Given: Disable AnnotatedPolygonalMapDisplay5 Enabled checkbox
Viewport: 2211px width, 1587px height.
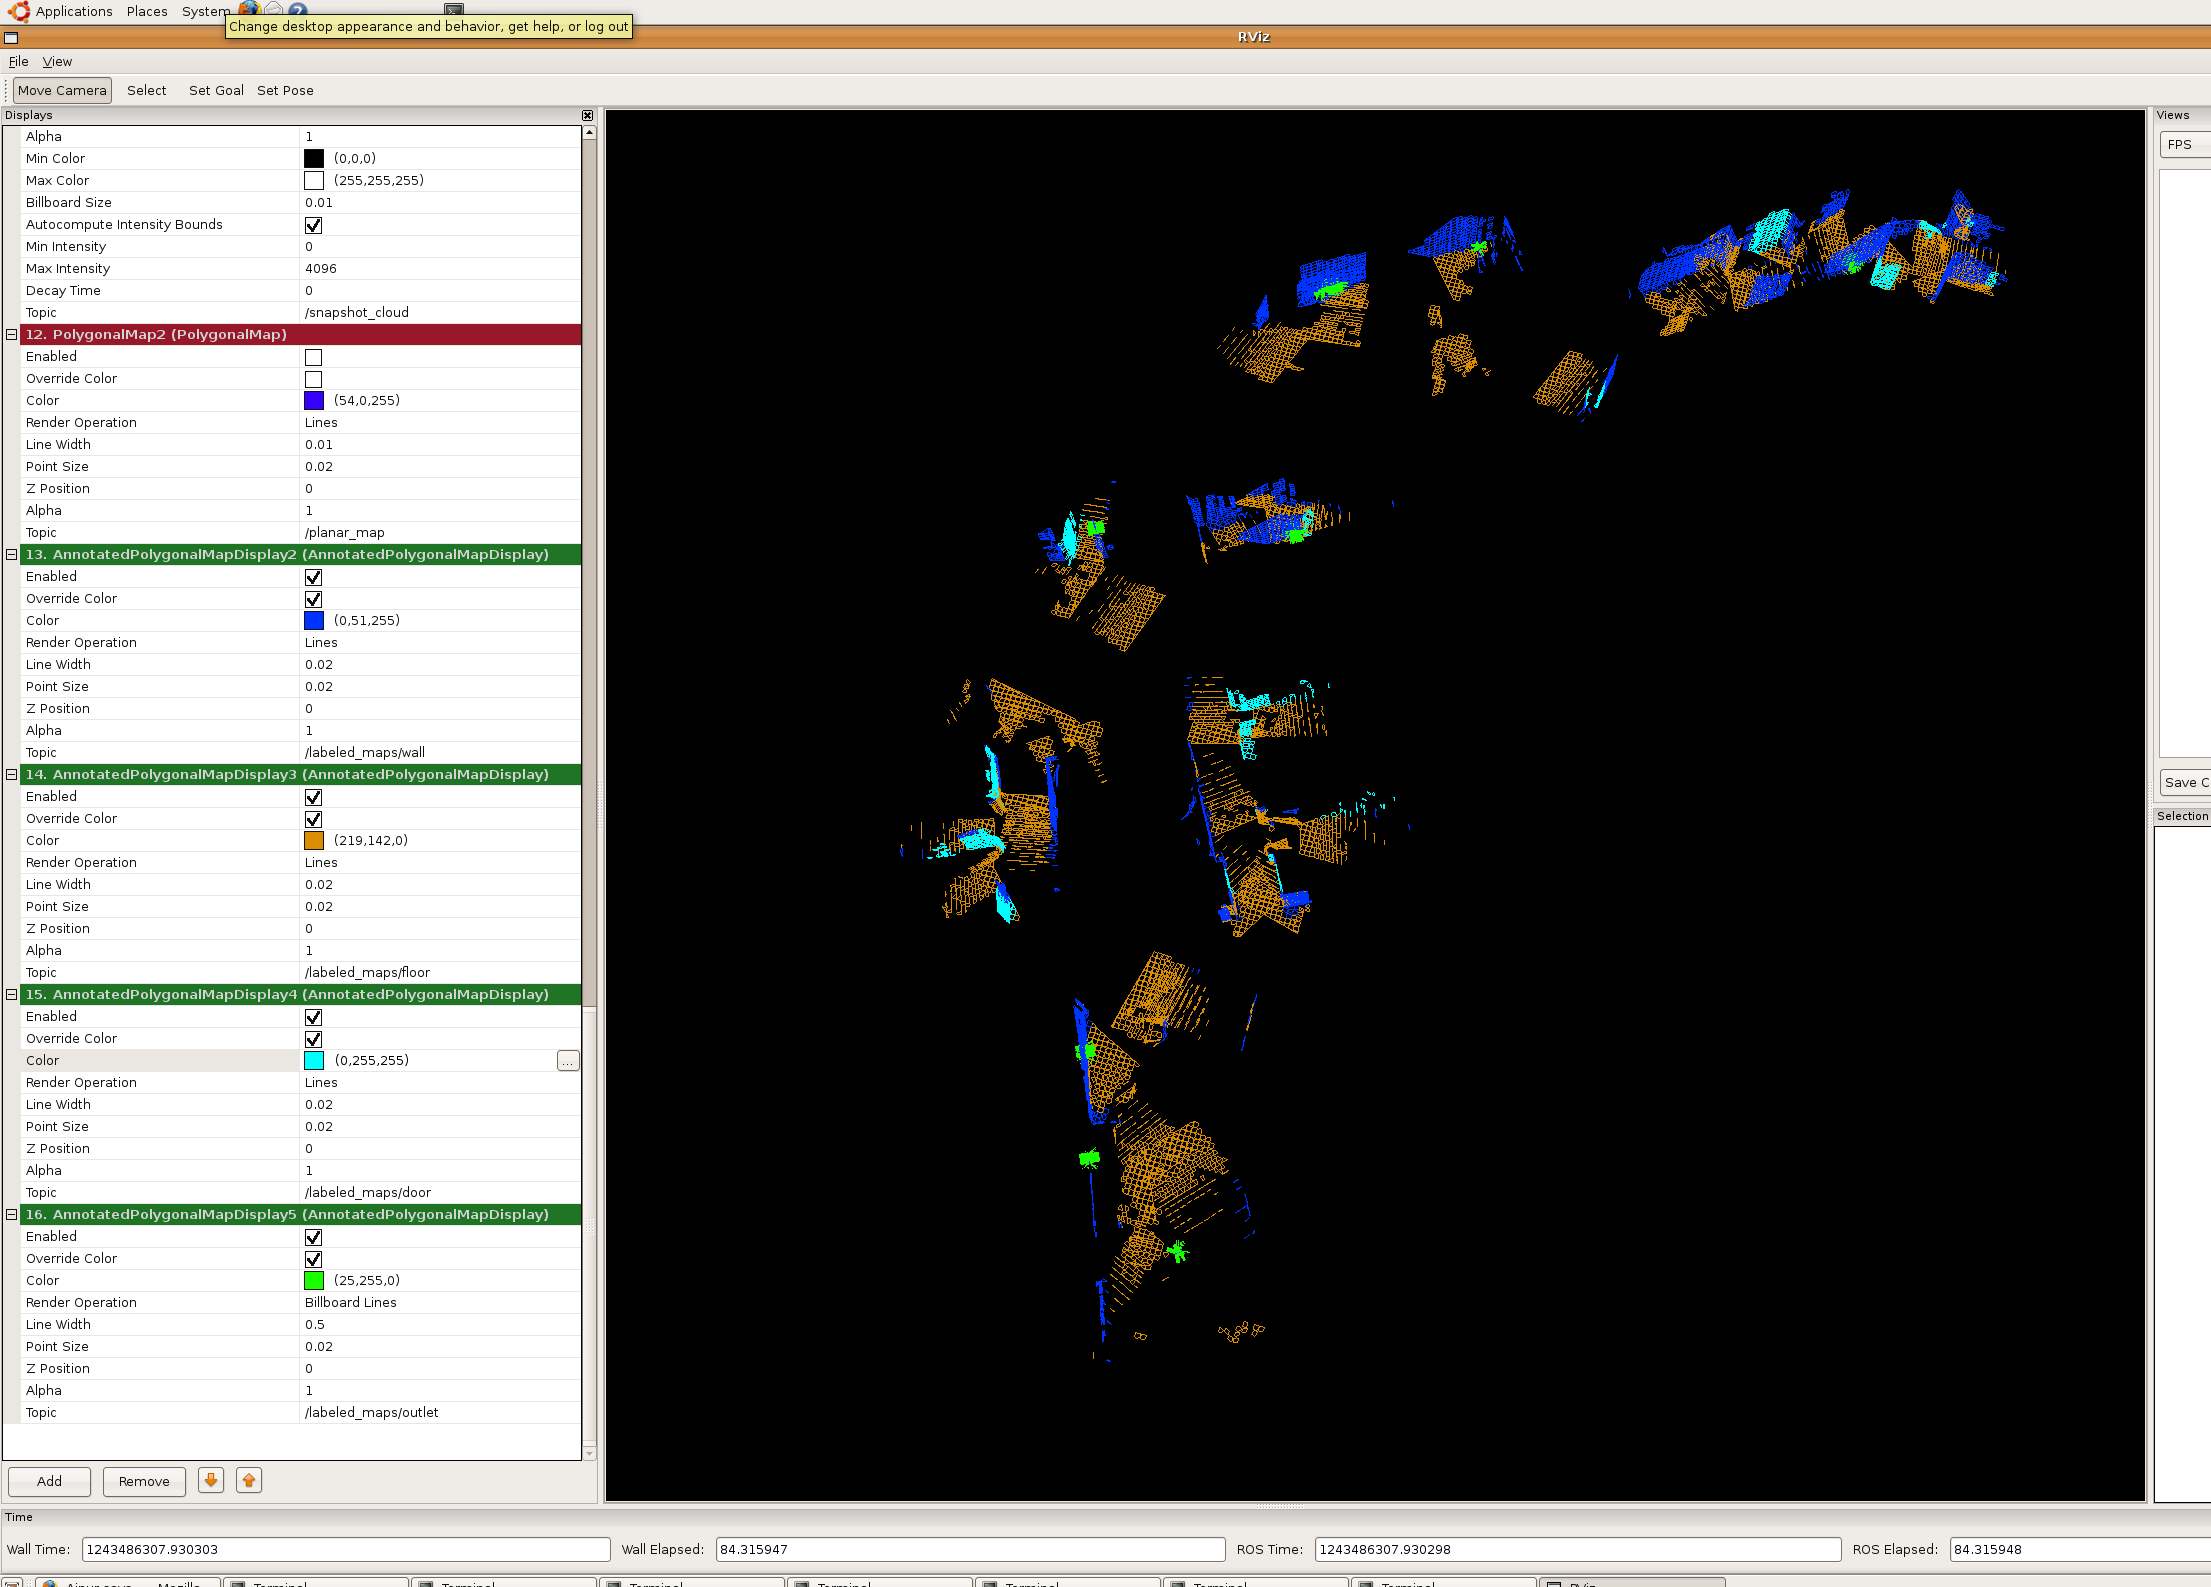Looking at the screenshot, I should click(313, 1237).
